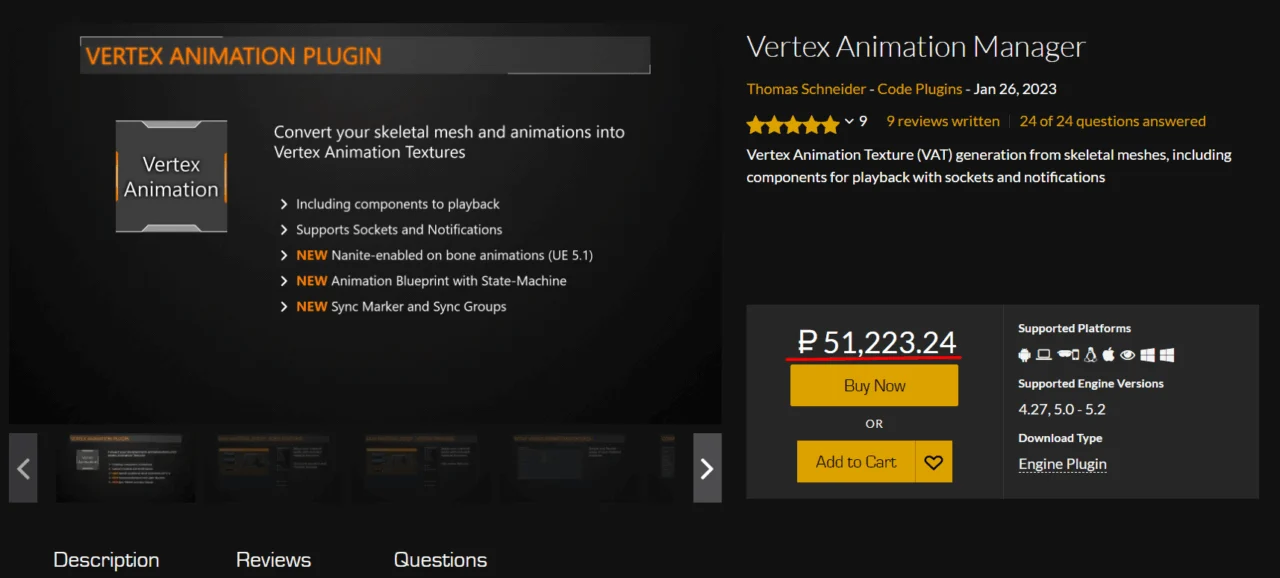The height and width of the screenshot is (578, 1280).
Task: Click engine versions 4.27, 5.0 - 5.2
Action: [1062, 409]
